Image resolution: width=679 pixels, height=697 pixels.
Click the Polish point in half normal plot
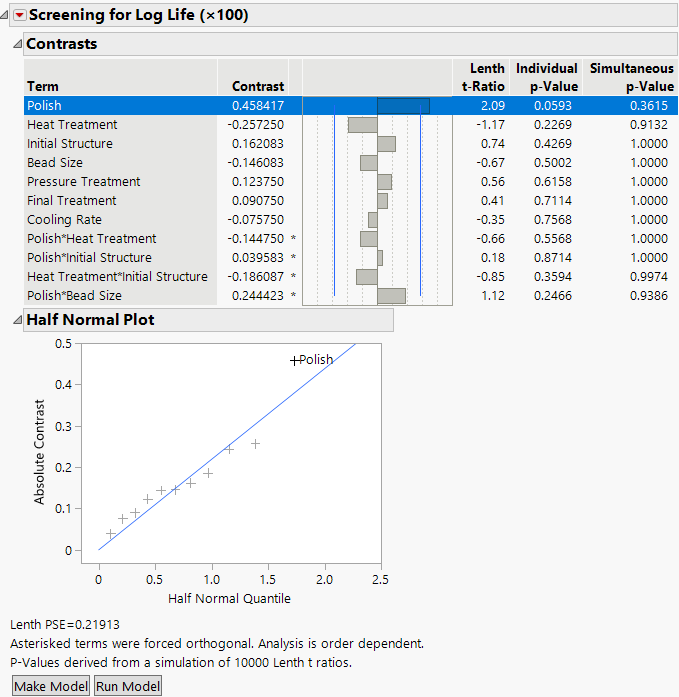click(x=295, y=361)
